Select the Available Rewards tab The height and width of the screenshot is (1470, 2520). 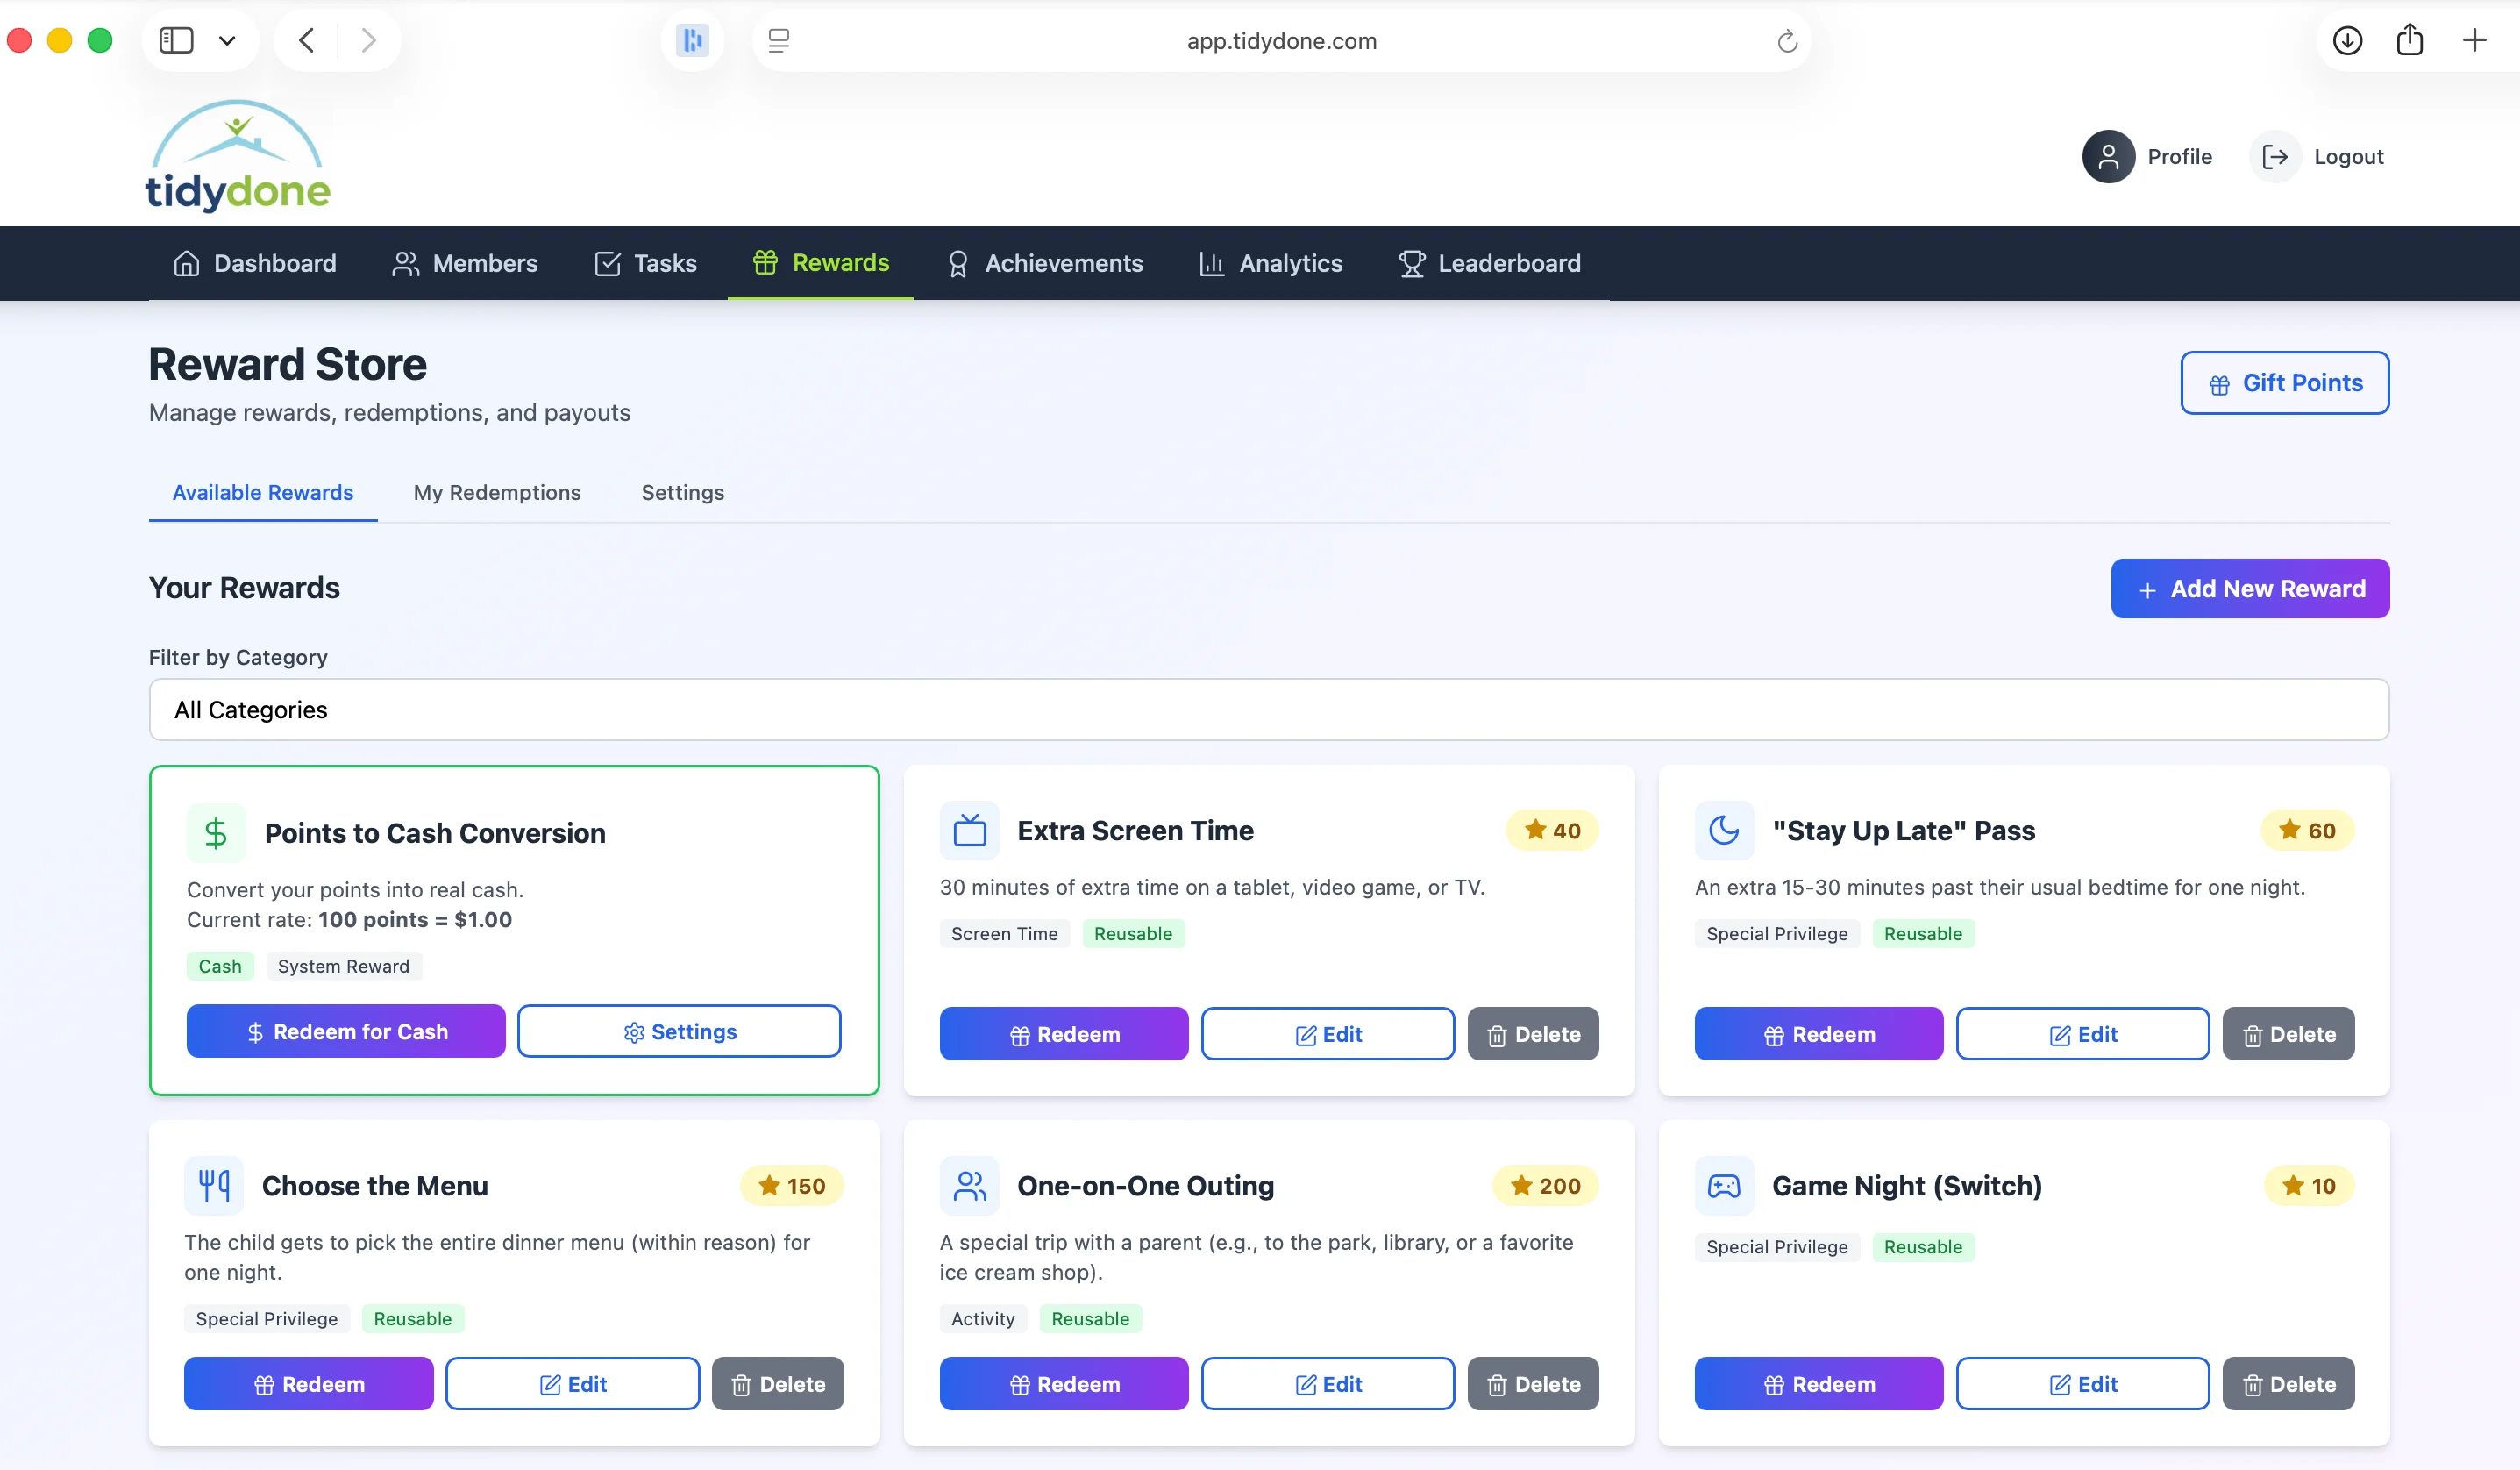click(x=263, y=492)
